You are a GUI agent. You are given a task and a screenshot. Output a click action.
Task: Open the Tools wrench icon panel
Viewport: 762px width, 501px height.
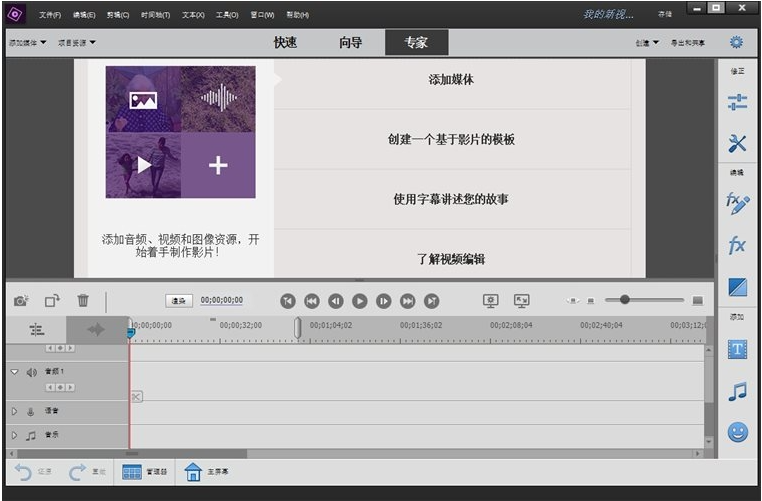(x=737, y=144)
